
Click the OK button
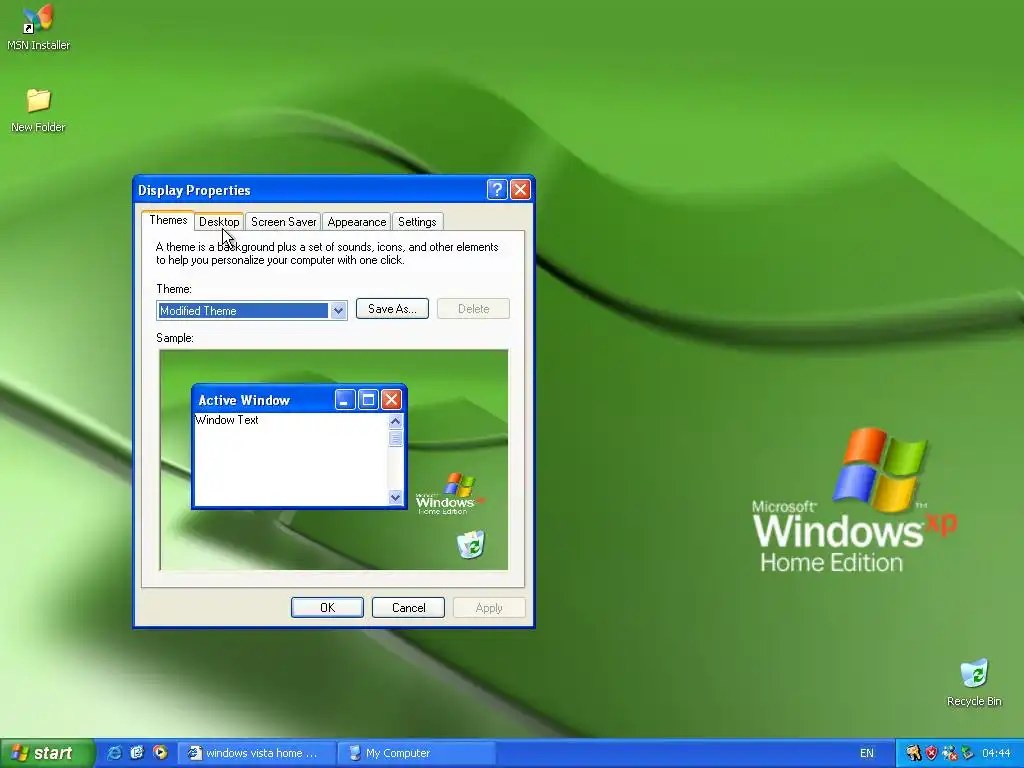click(x=327, y=607)
